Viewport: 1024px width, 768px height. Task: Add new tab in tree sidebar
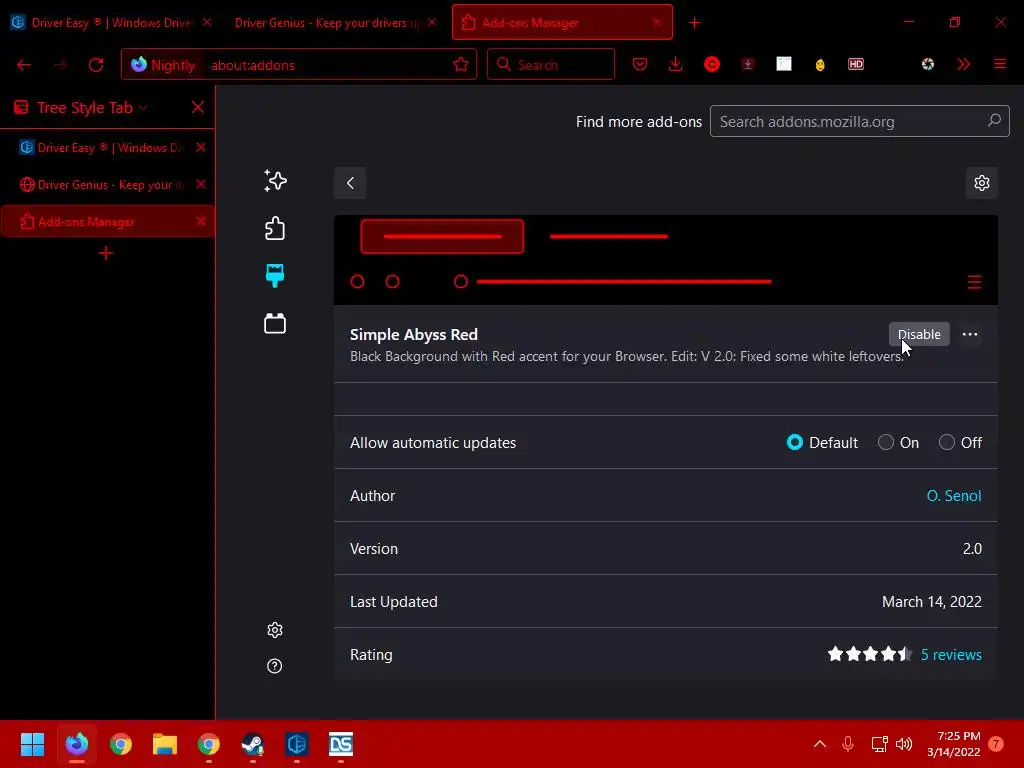[x=106, y=253]
